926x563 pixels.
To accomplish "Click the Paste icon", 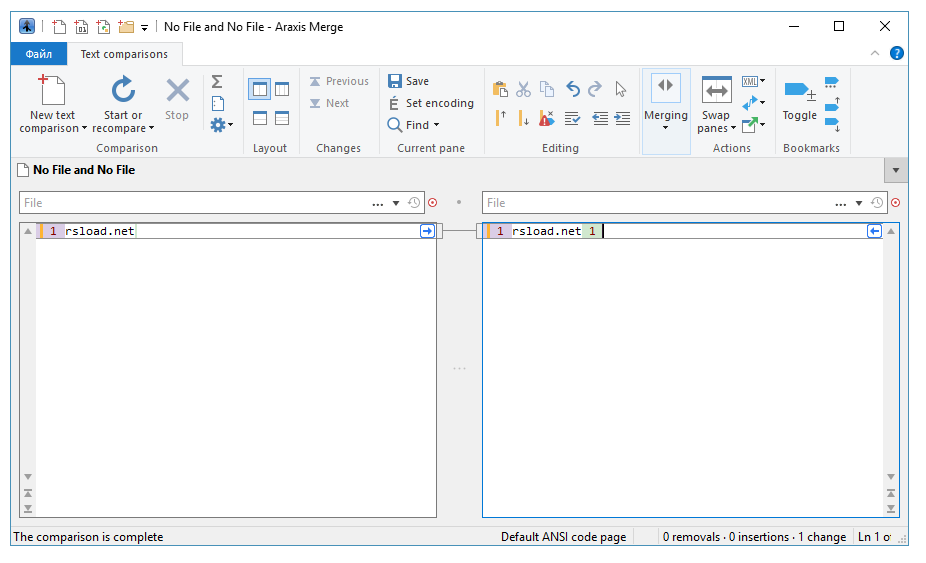I will [500, 89].
